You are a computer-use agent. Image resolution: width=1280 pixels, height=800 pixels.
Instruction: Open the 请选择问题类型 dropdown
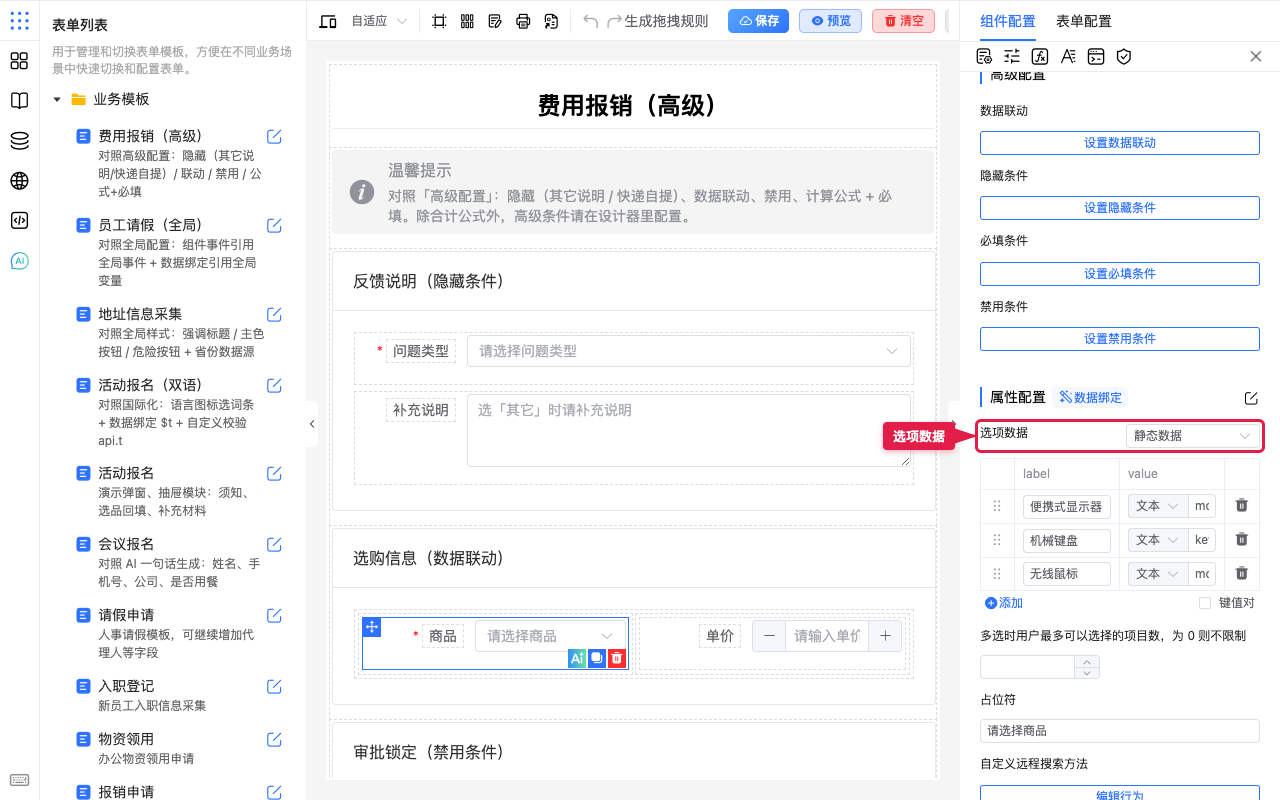tap(689, 351)
